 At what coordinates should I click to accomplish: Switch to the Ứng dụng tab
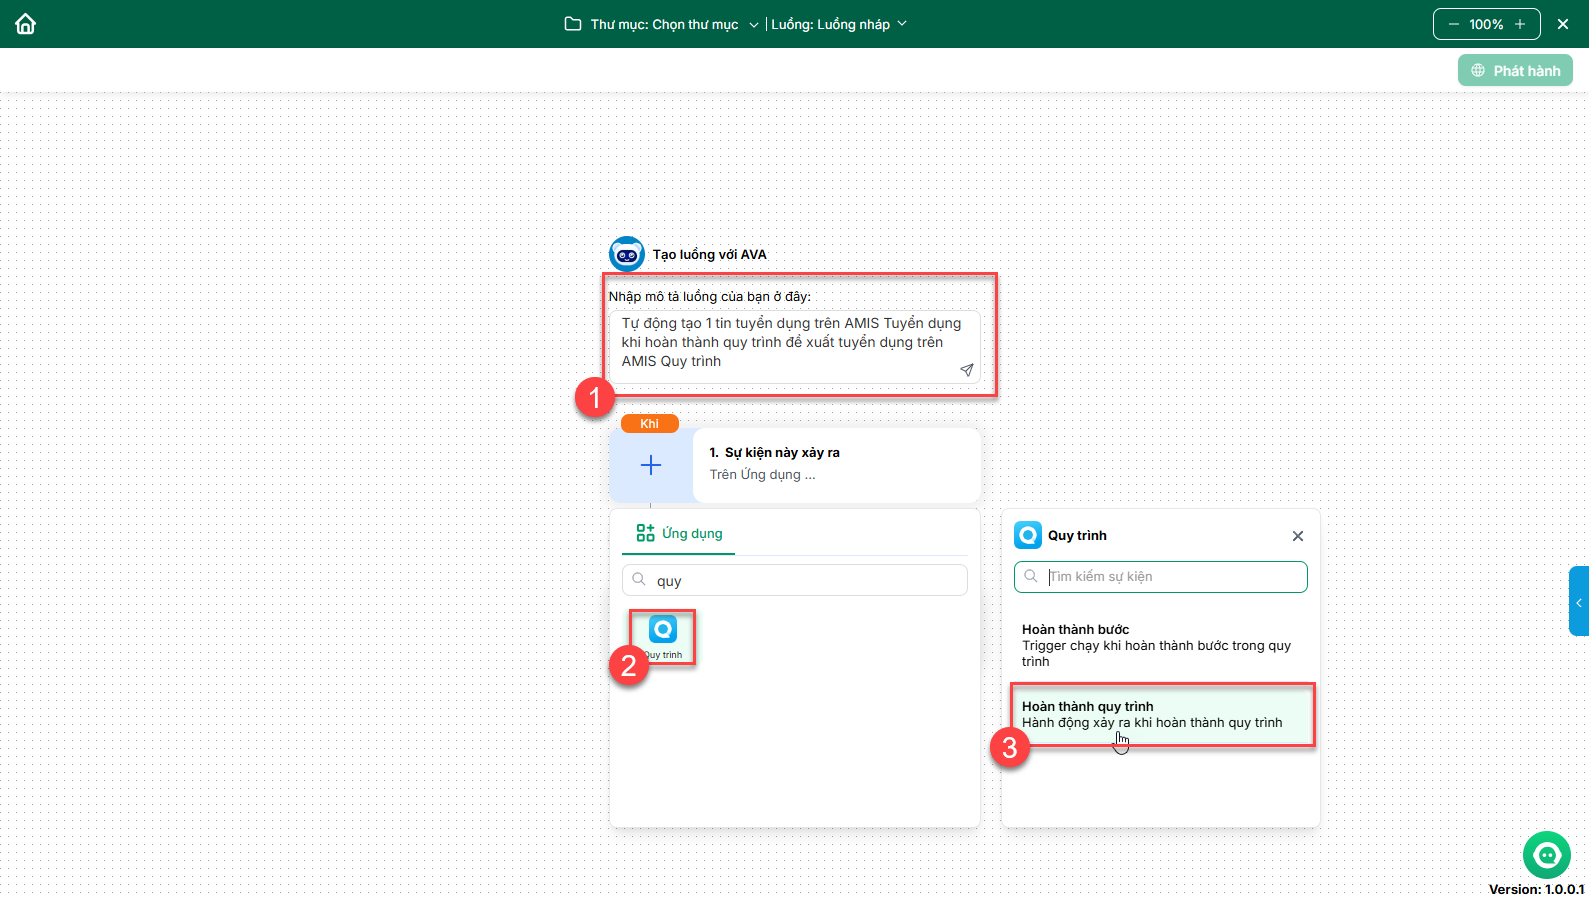[x=680, y=534]
